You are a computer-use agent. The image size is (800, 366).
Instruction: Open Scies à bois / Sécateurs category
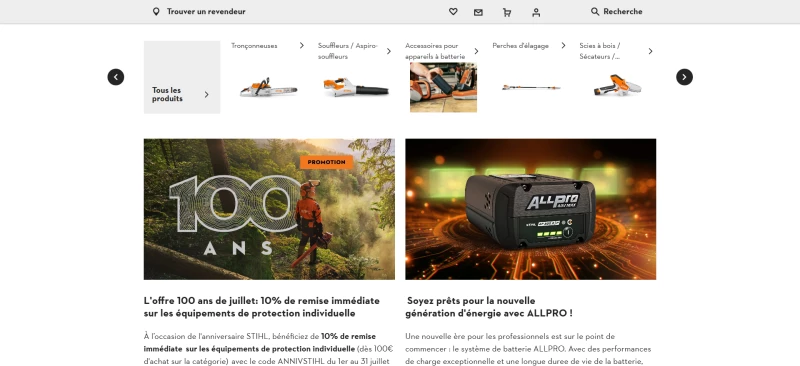[600, 51]
